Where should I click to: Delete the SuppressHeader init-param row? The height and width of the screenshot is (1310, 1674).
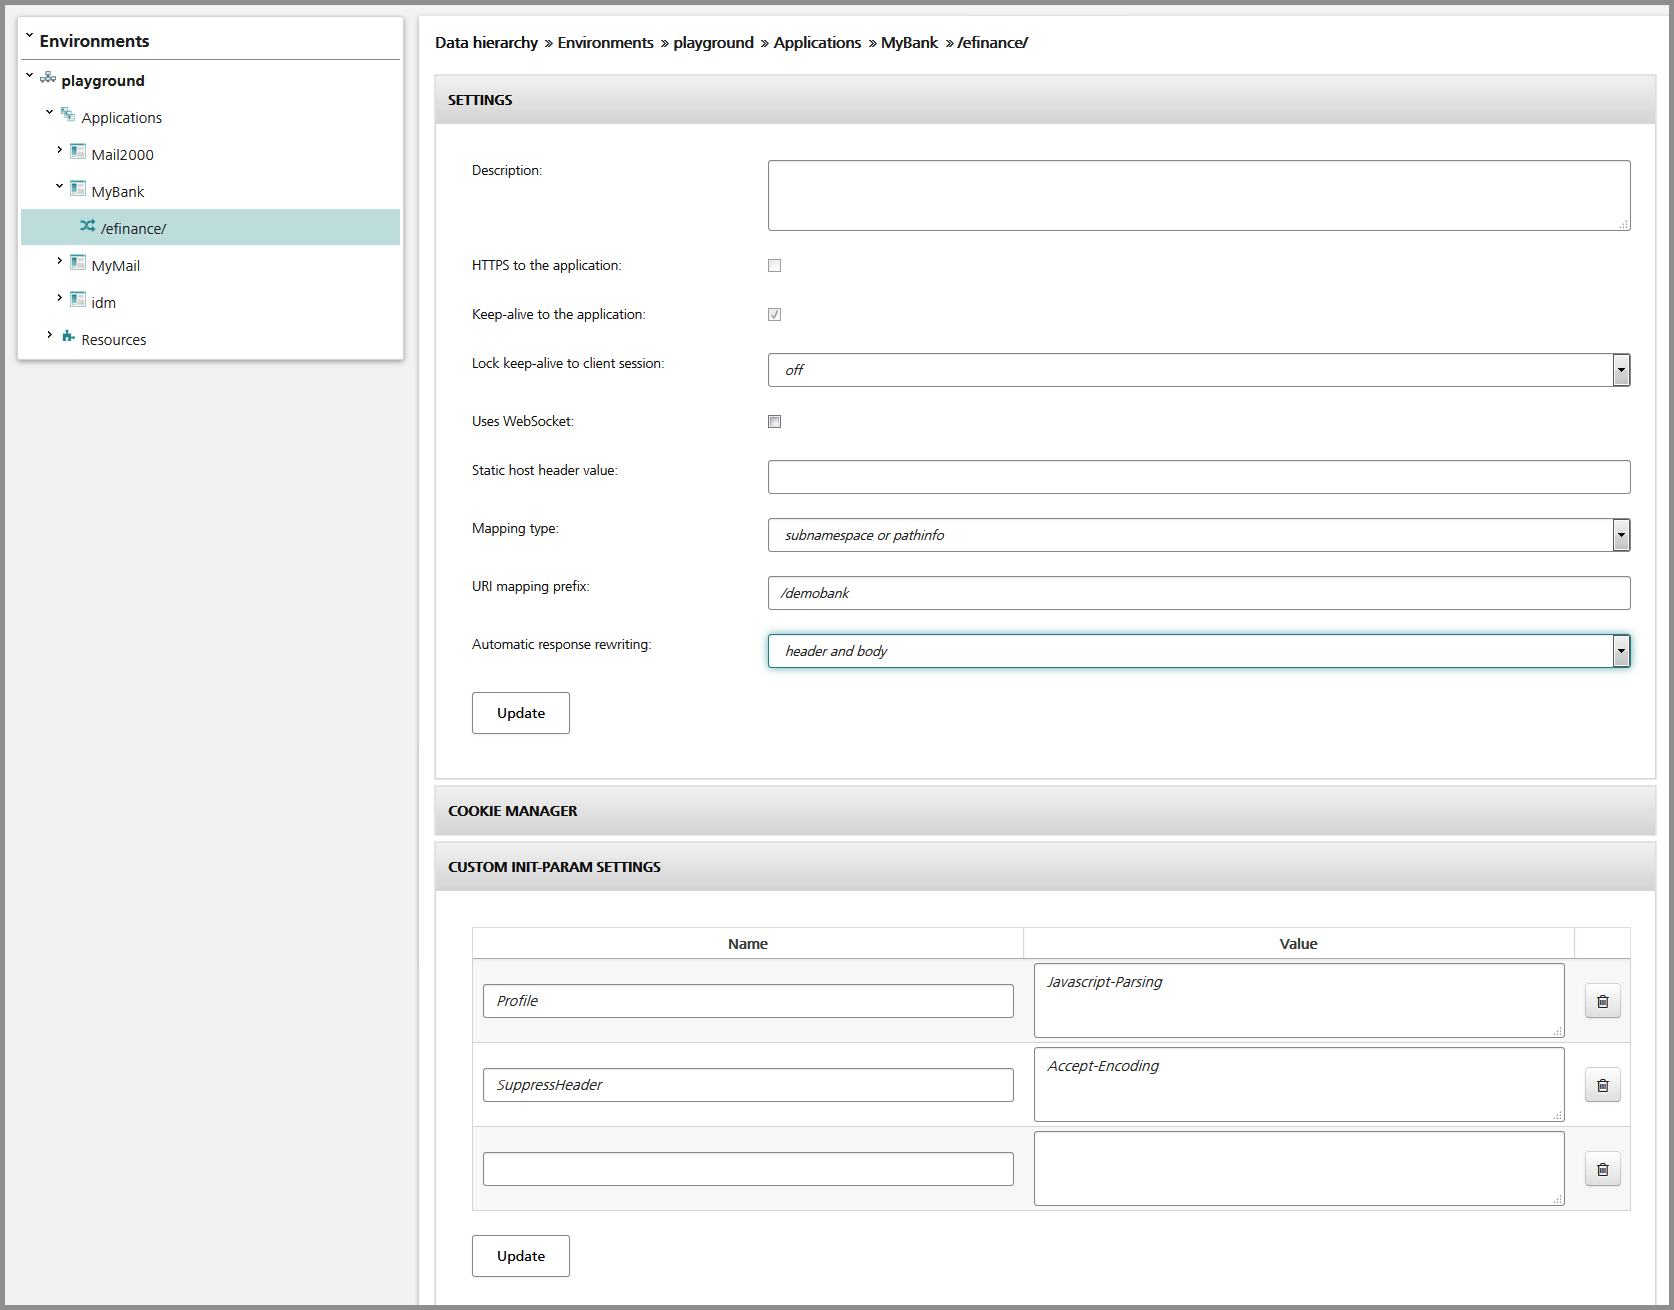point(1603,1085)
